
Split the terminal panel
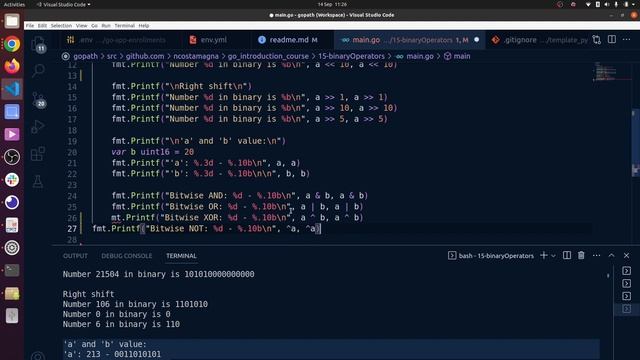[x=567, y=256]
